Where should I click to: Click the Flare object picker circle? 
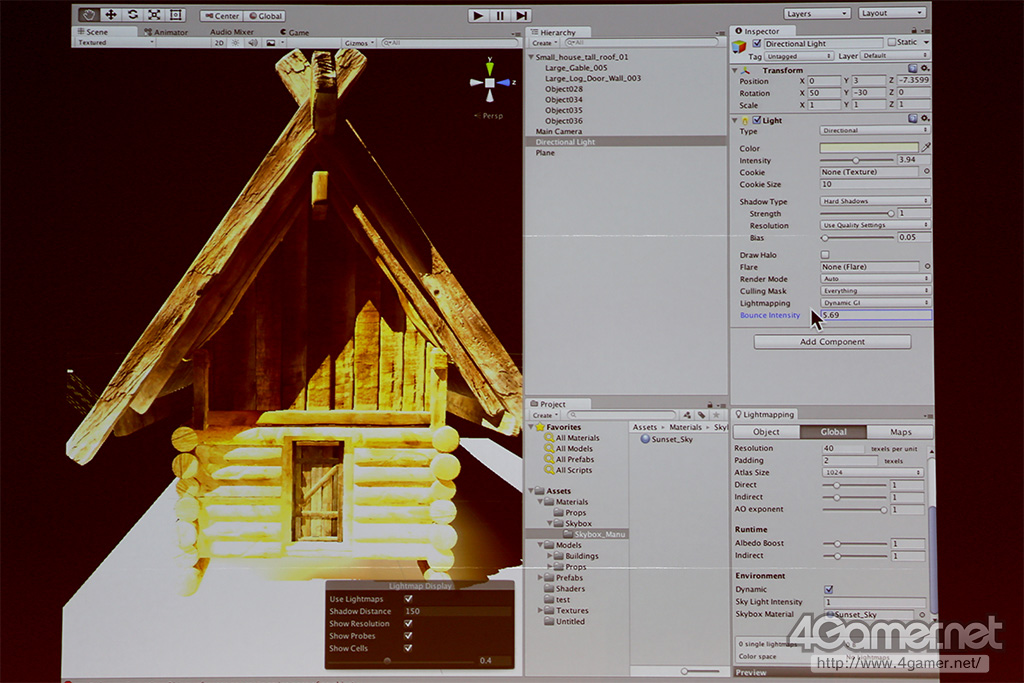coord(927,266)
